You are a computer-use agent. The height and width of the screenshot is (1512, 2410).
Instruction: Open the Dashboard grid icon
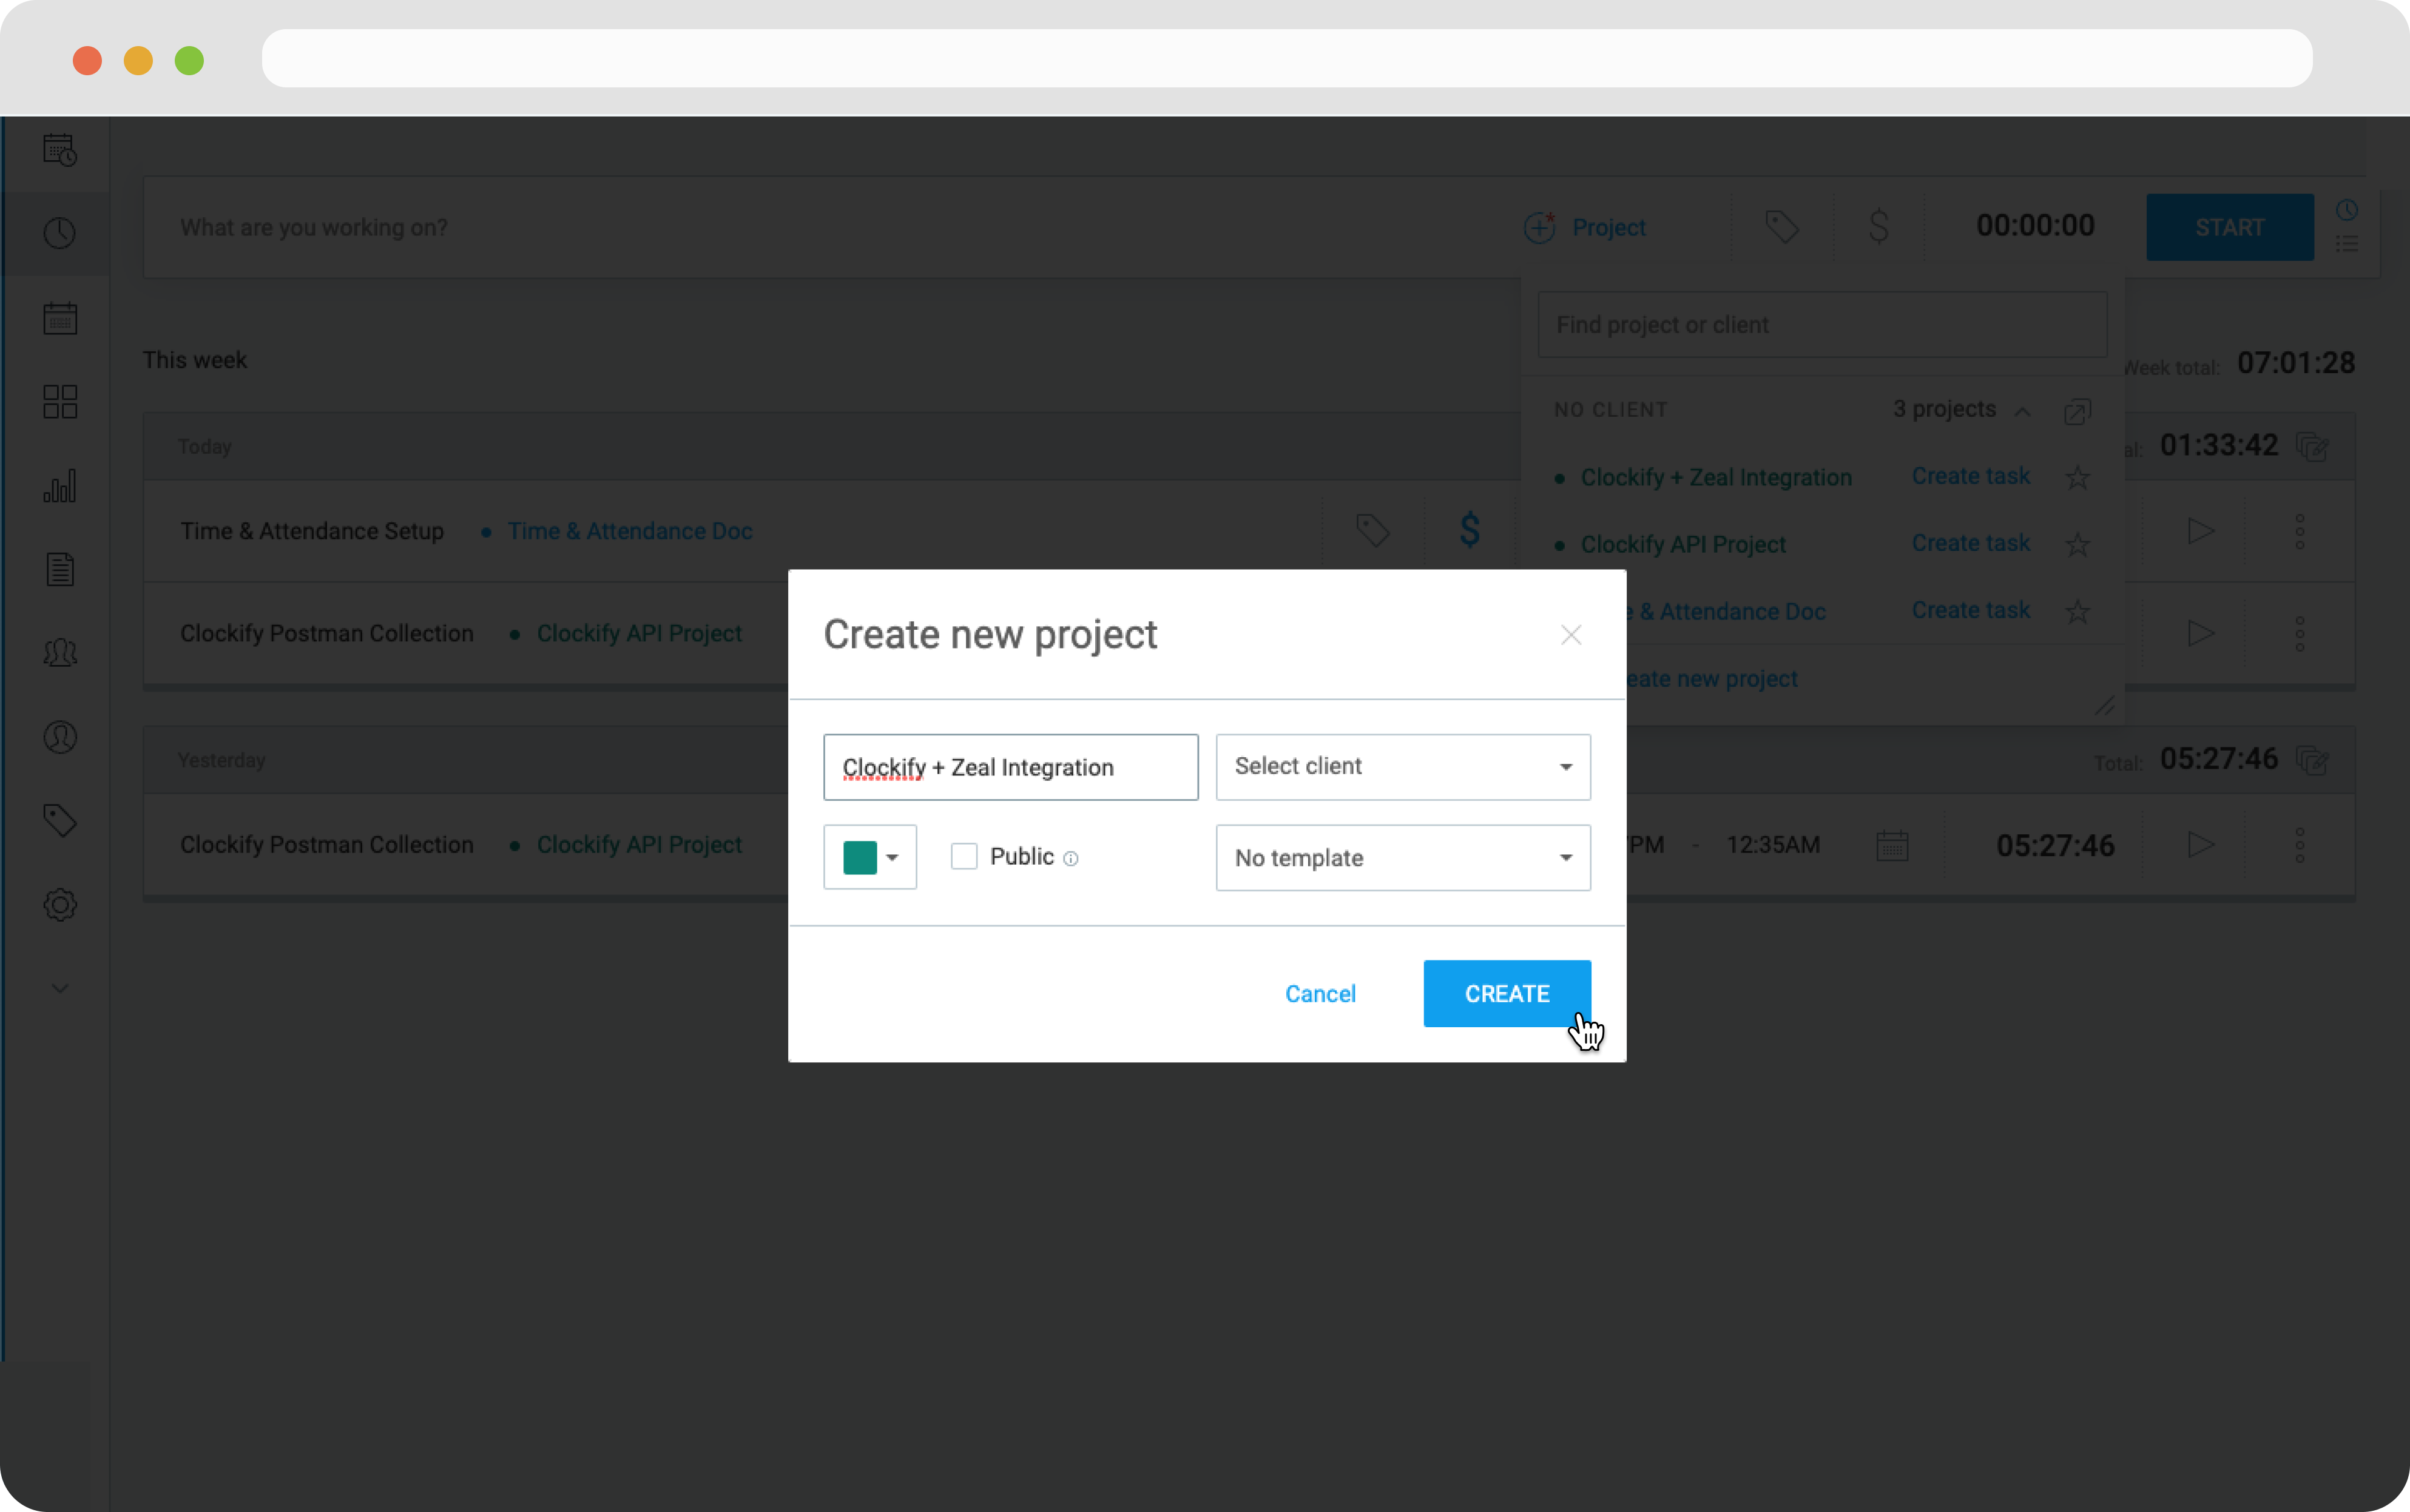pyautogui.click(x=60, y=402)
